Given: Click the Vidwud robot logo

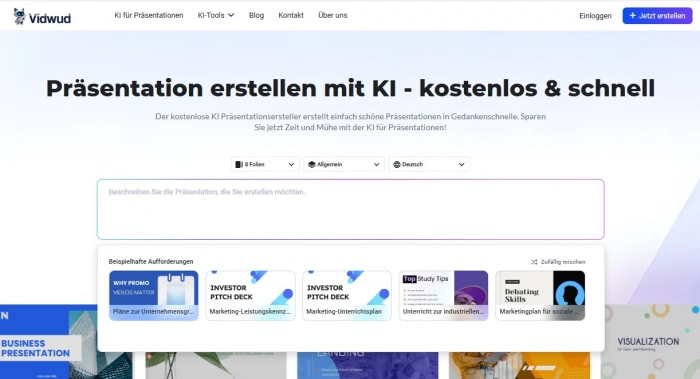Looking at the screenshot, I should (x=19, y=17).
